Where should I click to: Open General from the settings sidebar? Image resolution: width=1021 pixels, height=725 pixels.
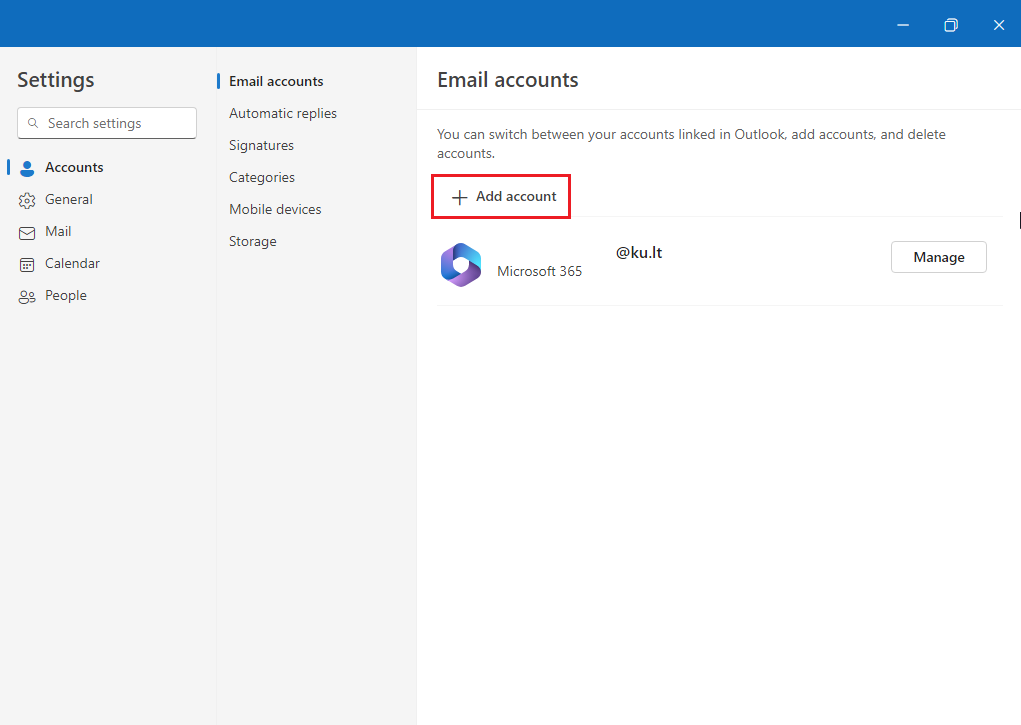(x=69, y=199)
